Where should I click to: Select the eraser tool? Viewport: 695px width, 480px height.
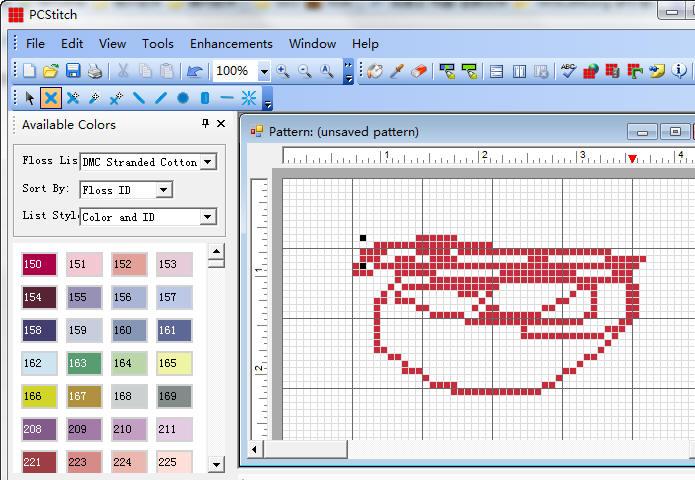coord(418,71)
